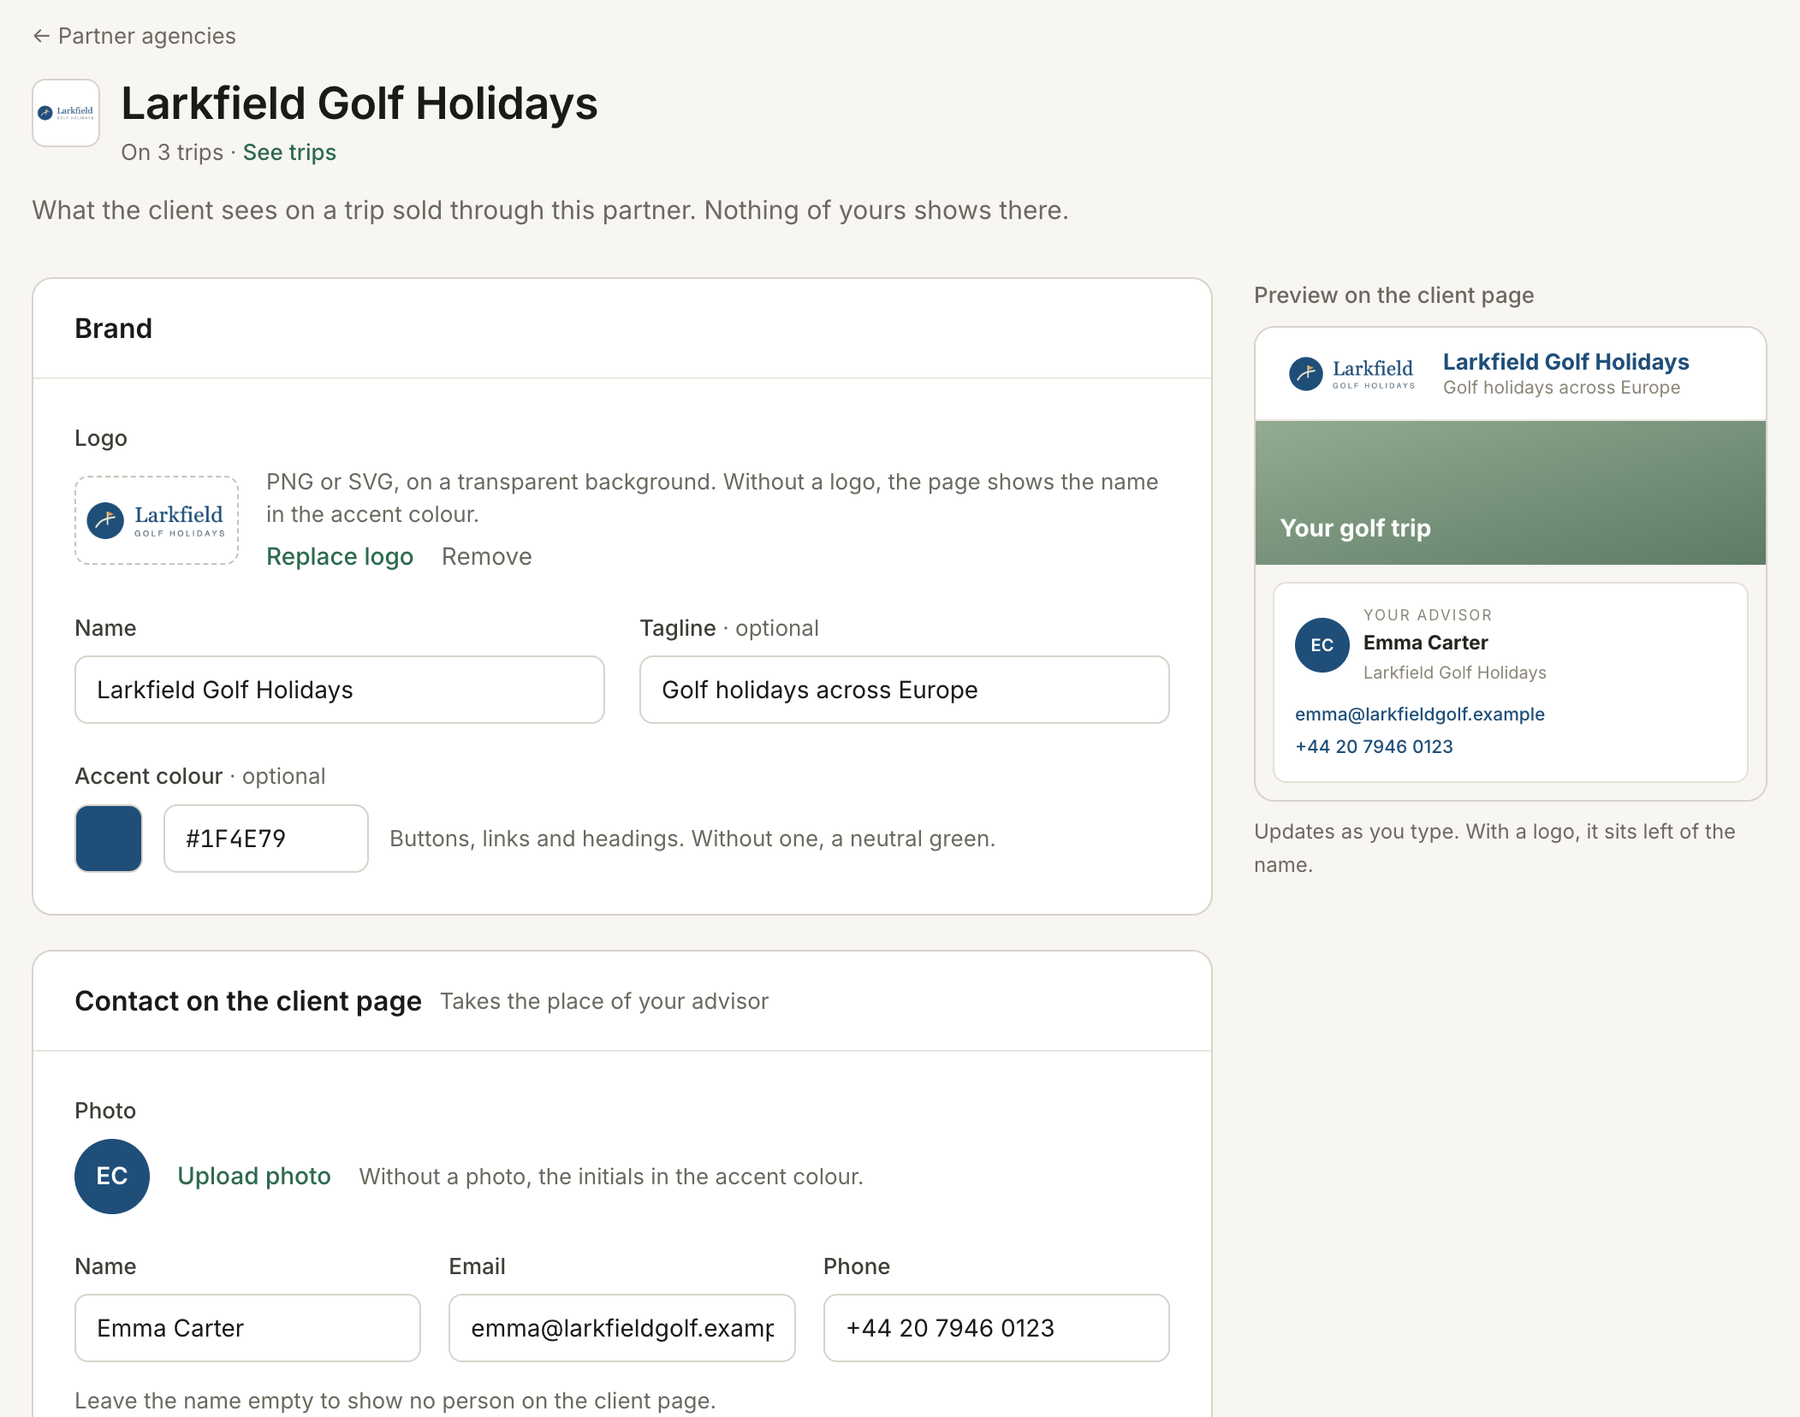This screenshot has height=1417, width=1800.
Task: Remove the current logo
Action: tap(486, 556)
